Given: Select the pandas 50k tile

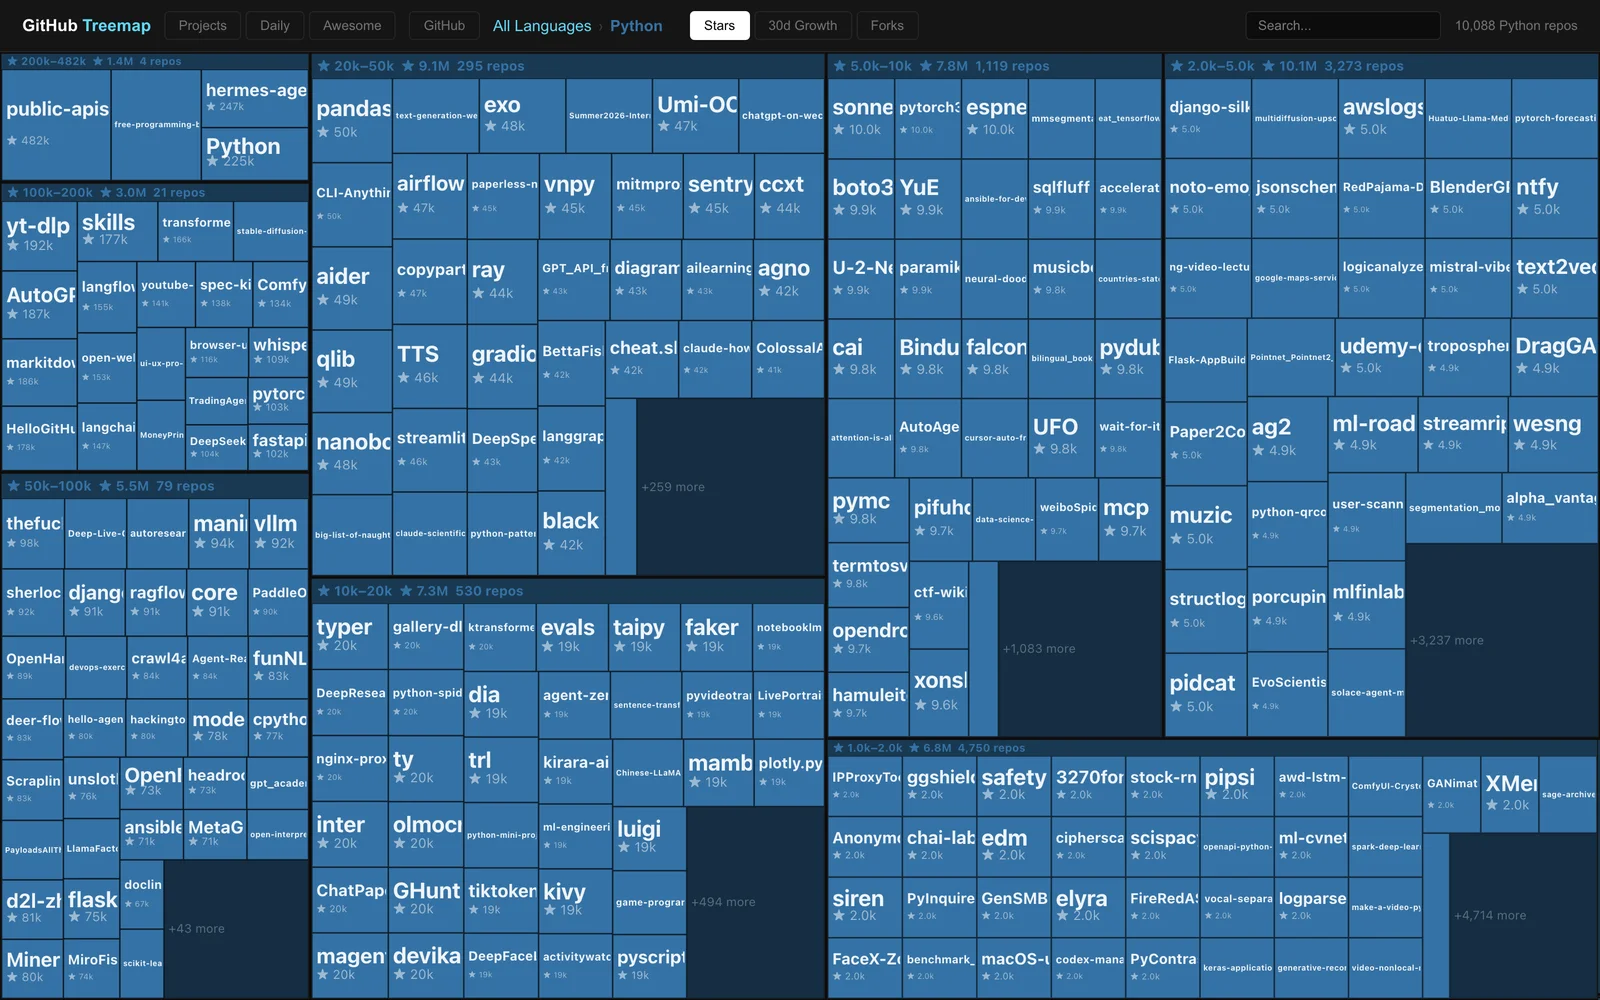Looking at the screenshot, I should [x=353, y=120].
